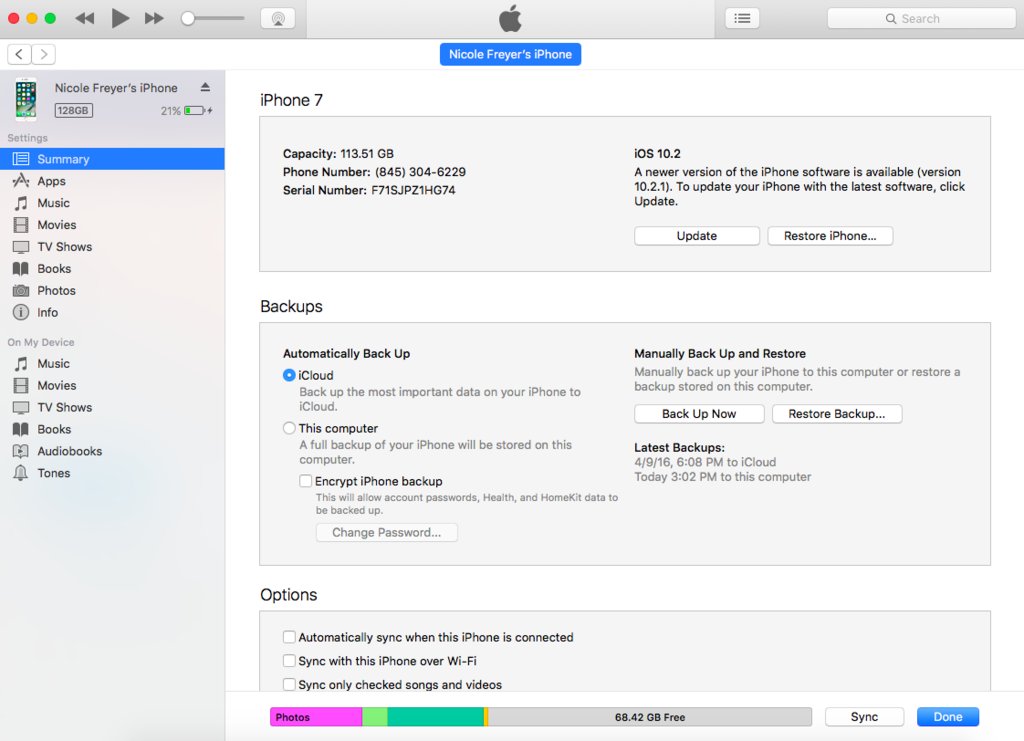Click the Movies icon under On My Device

click(21, 385)
